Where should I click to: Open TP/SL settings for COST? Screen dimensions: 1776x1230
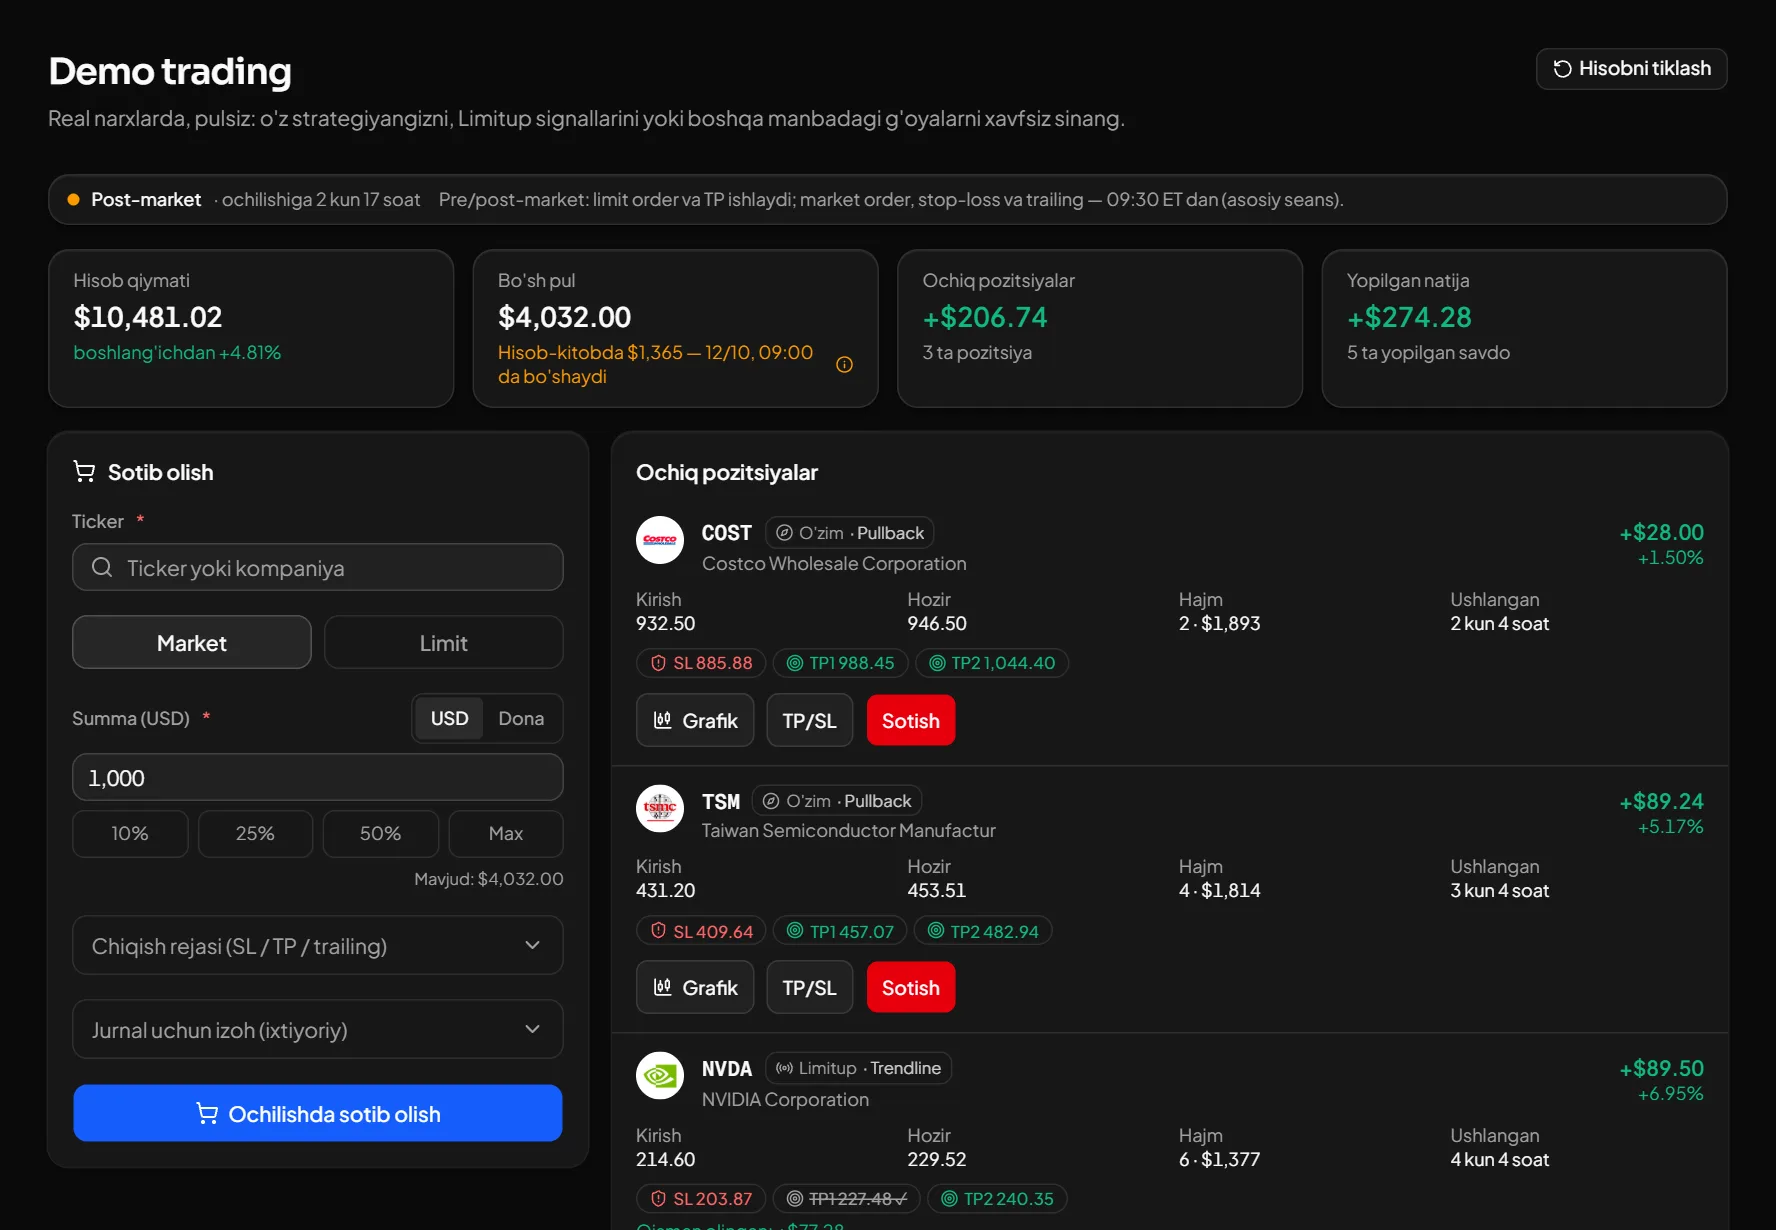pos(809,721)
